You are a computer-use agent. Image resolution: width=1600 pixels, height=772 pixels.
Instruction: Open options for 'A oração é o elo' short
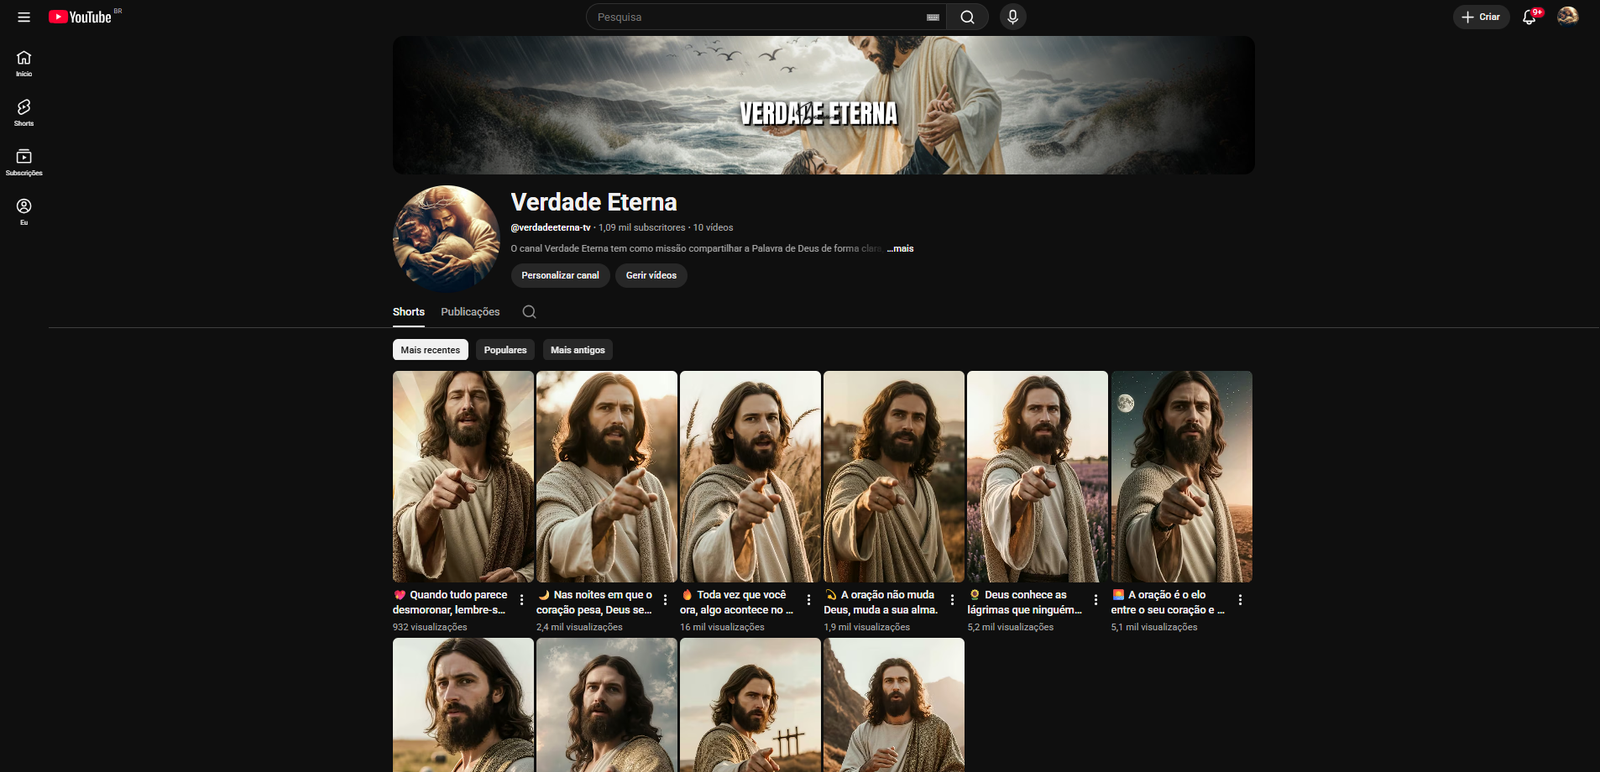(1240, 600)
